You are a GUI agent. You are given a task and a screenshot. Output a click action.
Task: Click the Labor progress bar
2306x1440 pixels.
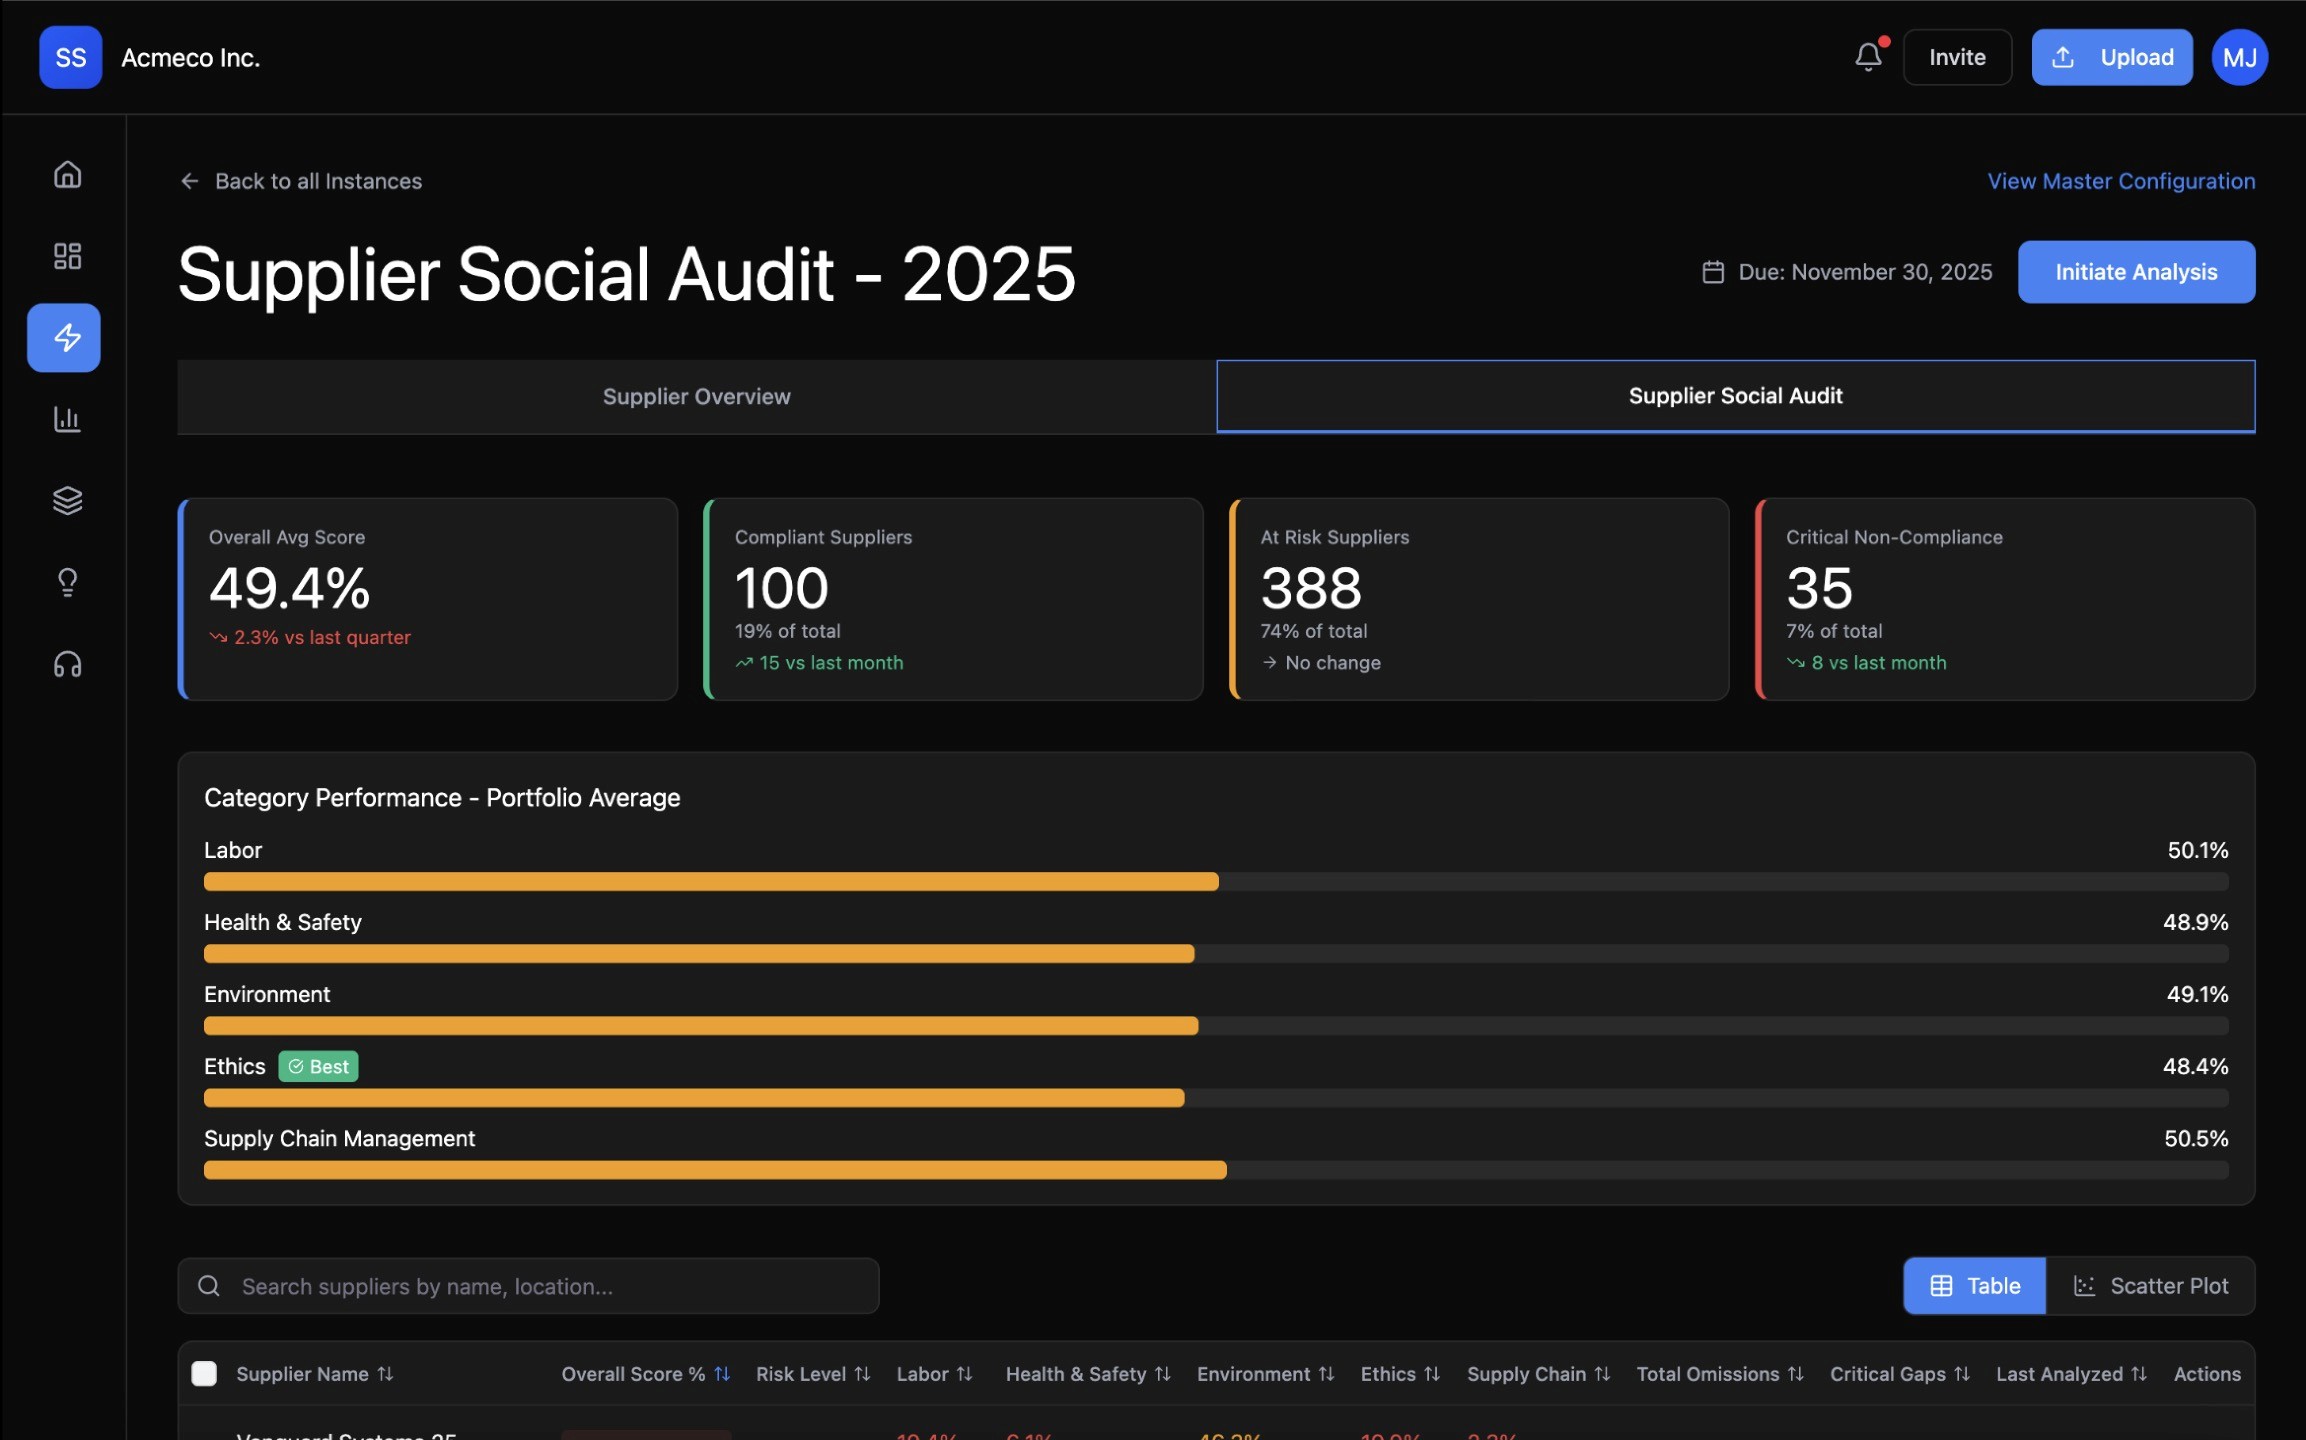pos(1216,882)
